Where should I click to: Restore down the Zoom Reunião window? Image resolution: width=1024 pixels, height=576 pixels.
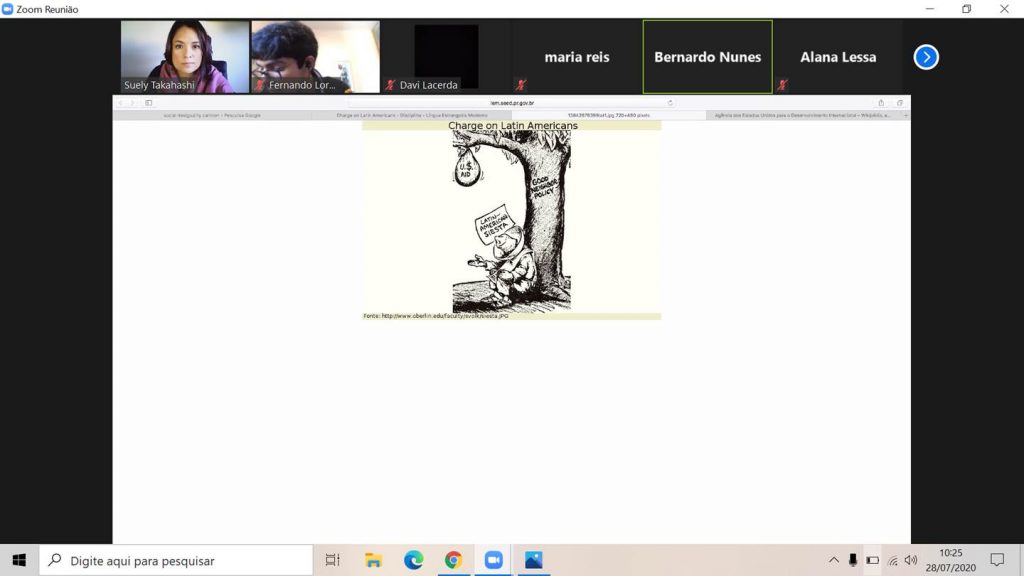[967, 9]
